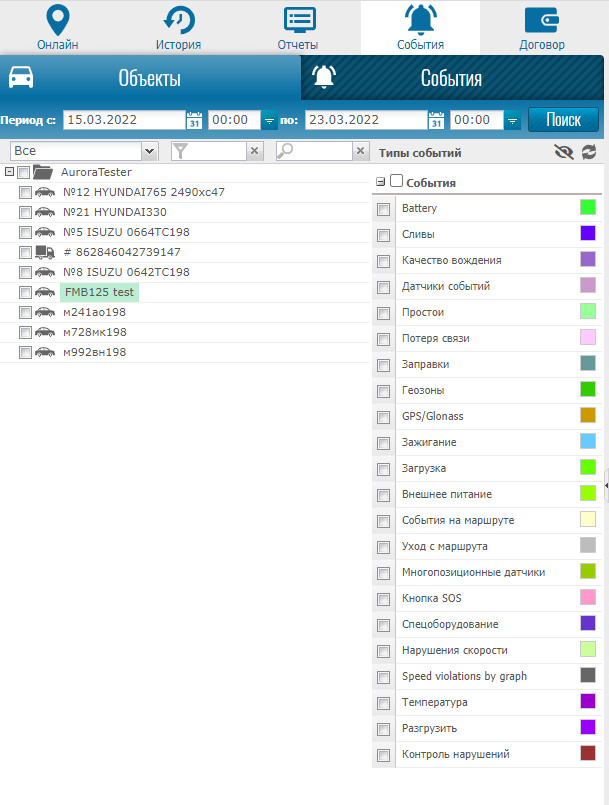The image size is (609, 805).
Task: Select the События top tab
Action: [x=420, y=28]
